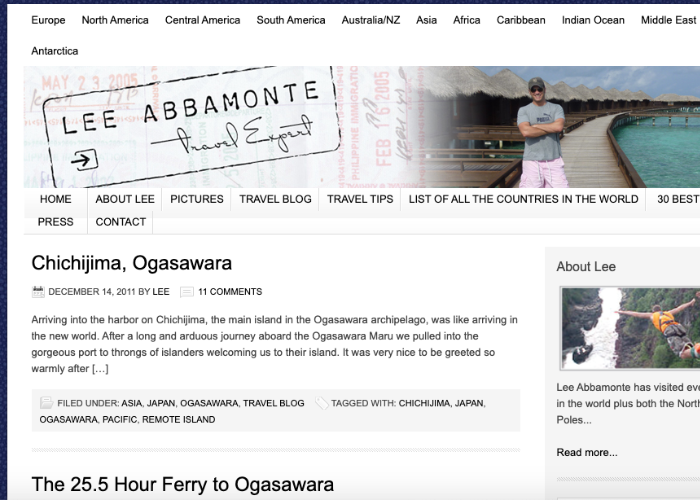The image size is (700, 500).
Task: Click the bungee jump thumbnail in sidebar
Action: 630,328
